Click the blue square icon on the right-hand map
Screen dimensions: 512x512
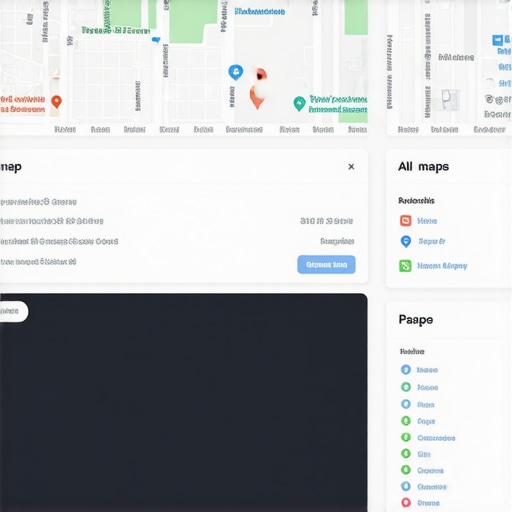pos(498,40)
